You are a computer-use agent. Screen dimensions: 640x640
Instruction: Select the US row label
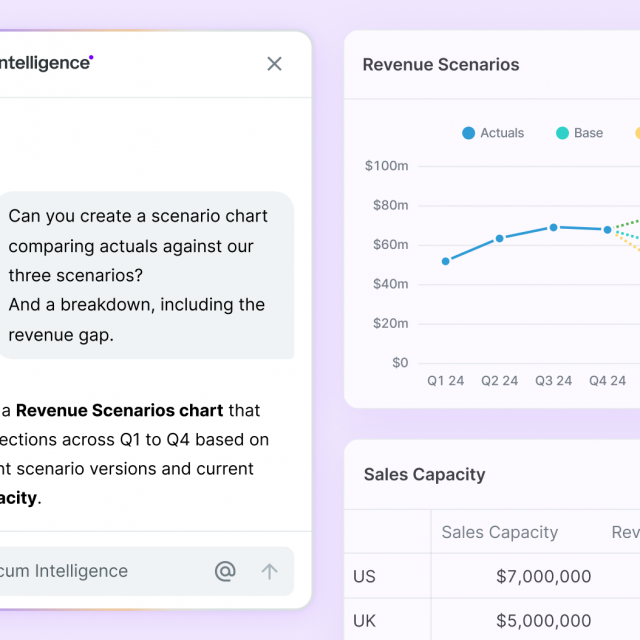[x=364, y=576]
